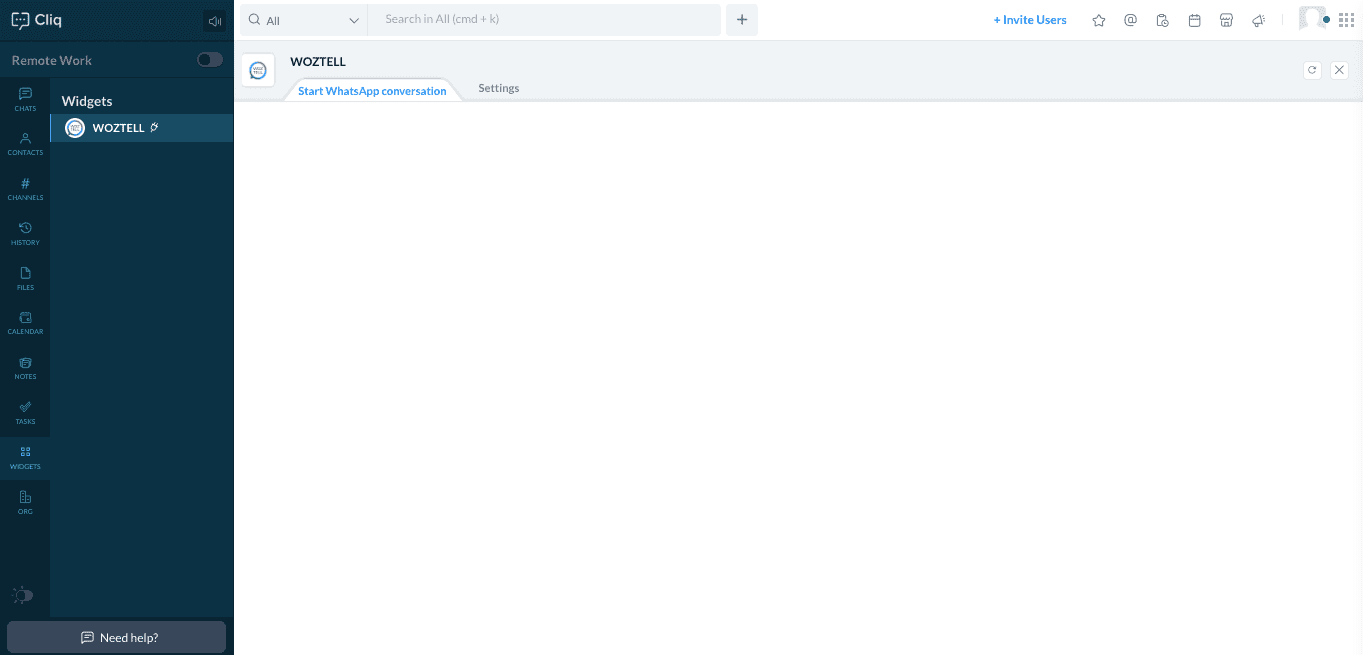Open the apps grid launcher
This screenshot has height=655, width=1363.
(x=1346, y=20)
